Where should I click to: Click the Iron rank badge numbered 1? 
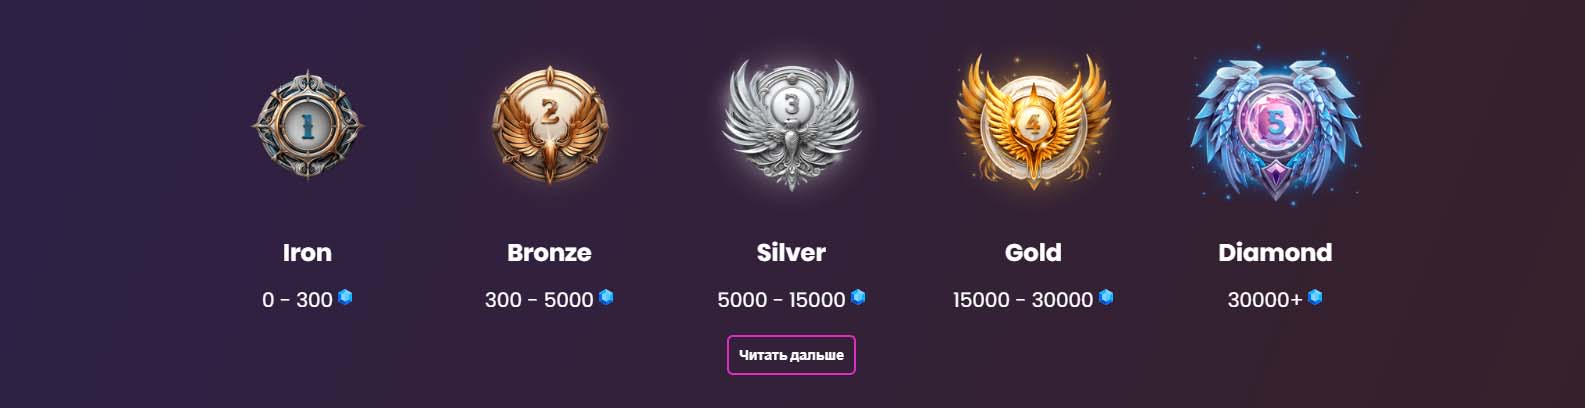(307, 125)
